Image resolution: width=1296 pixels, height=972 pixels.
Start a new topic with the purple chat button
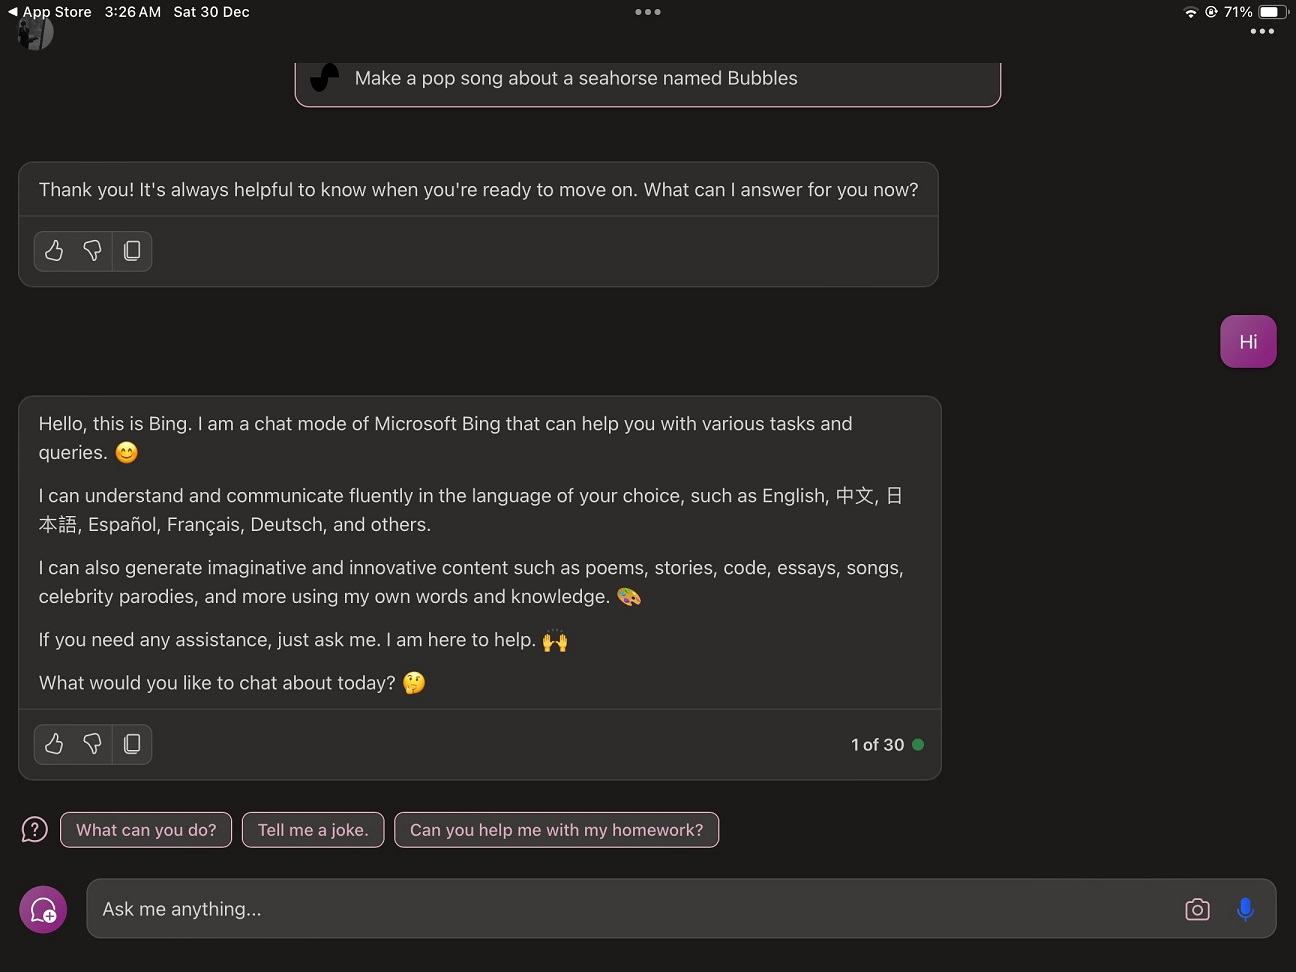tap(43, 909)
